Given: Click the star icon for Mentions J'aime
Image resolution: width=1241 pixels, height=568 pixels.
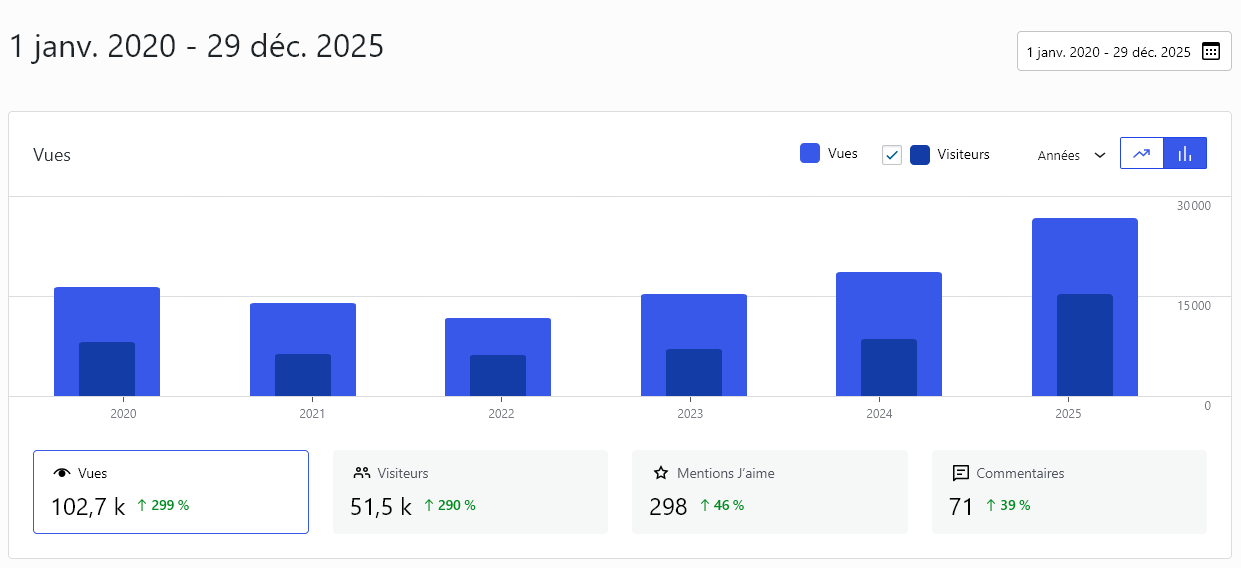Looking at the screenshot, I should point(661,473).
